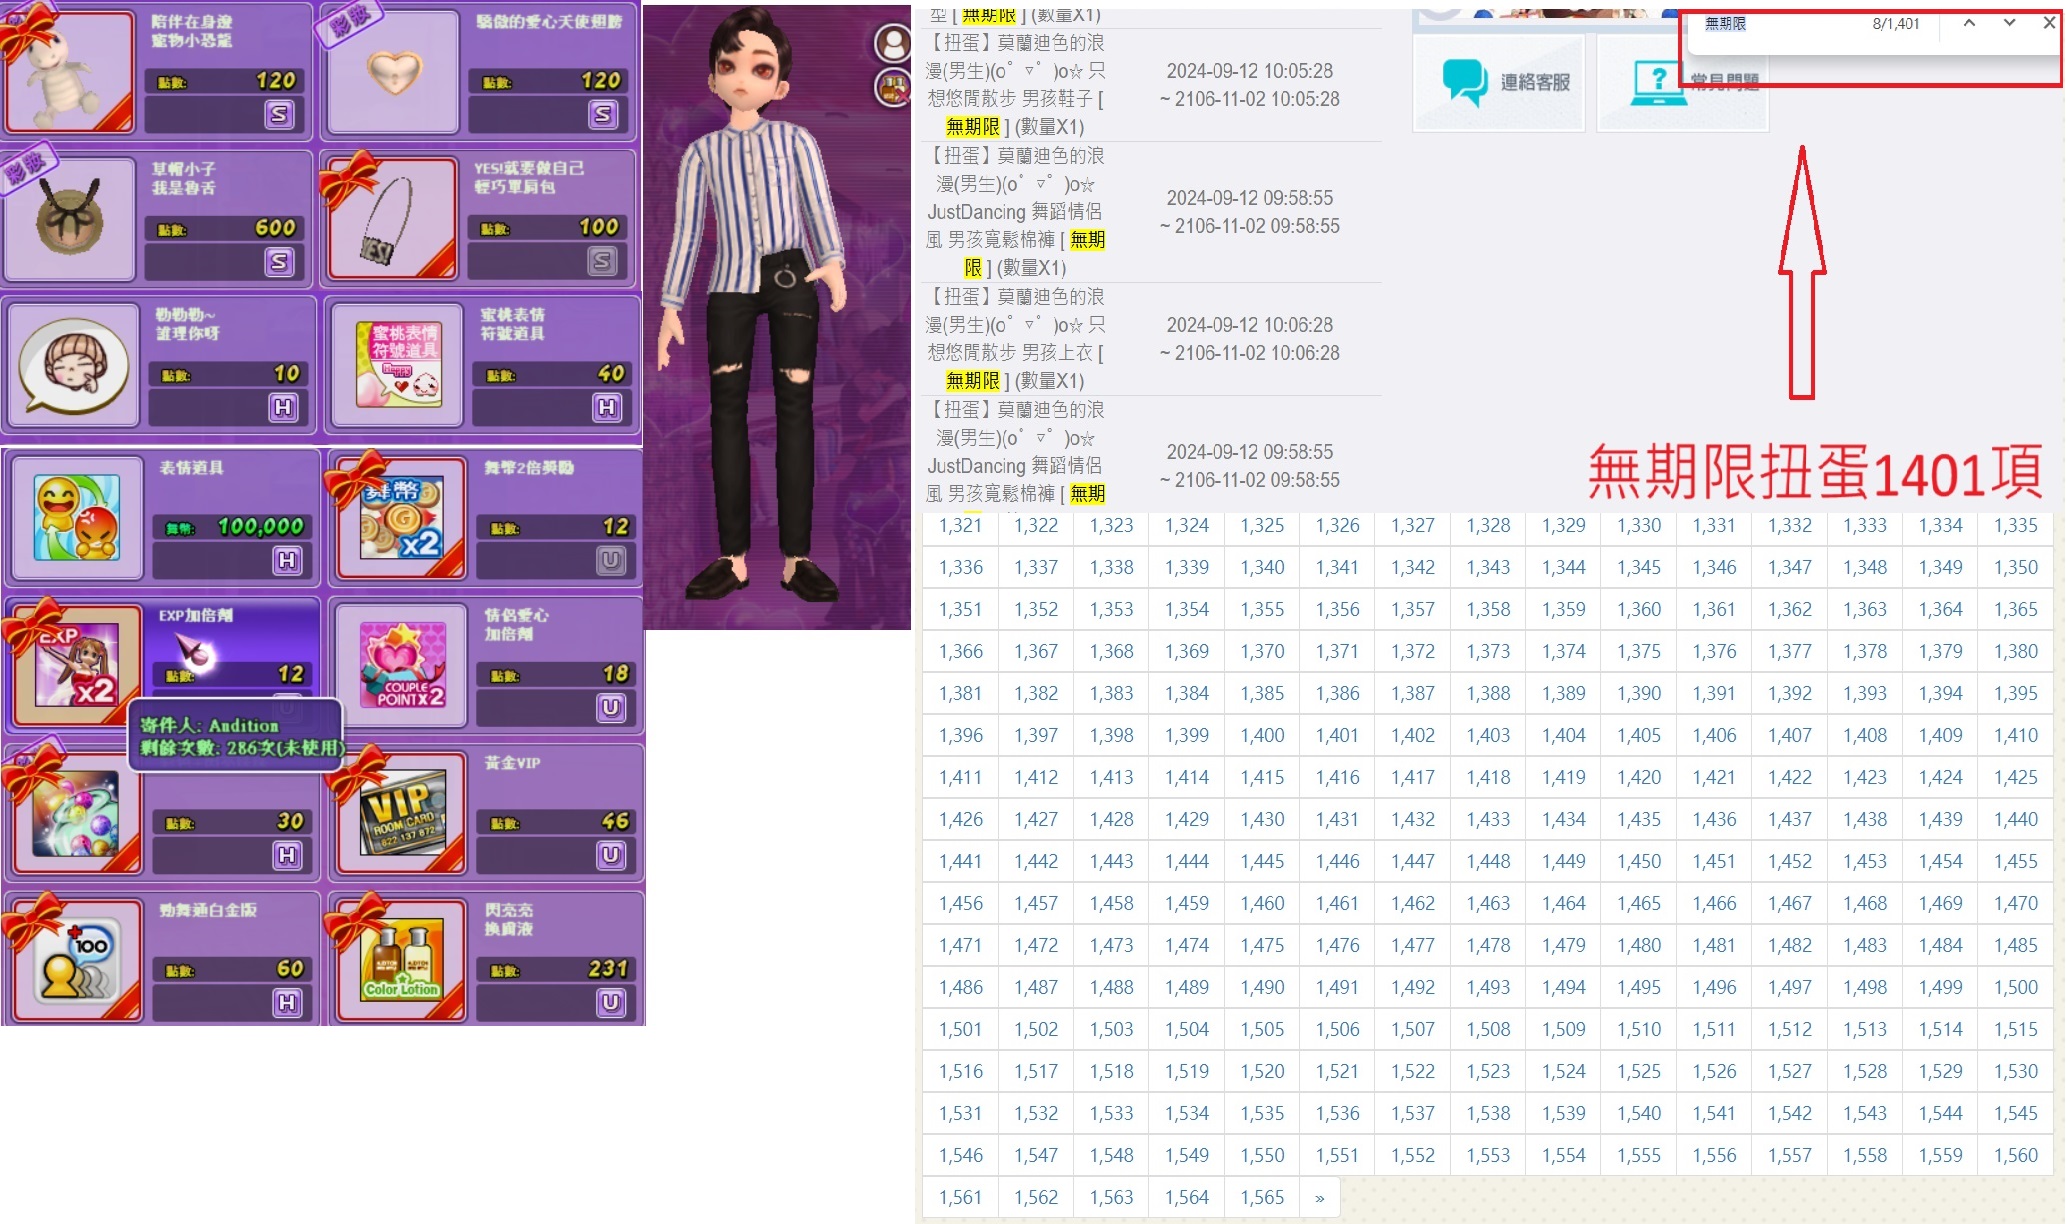Select the pet dinosaur item thumbnail

[x=68, y=72]
